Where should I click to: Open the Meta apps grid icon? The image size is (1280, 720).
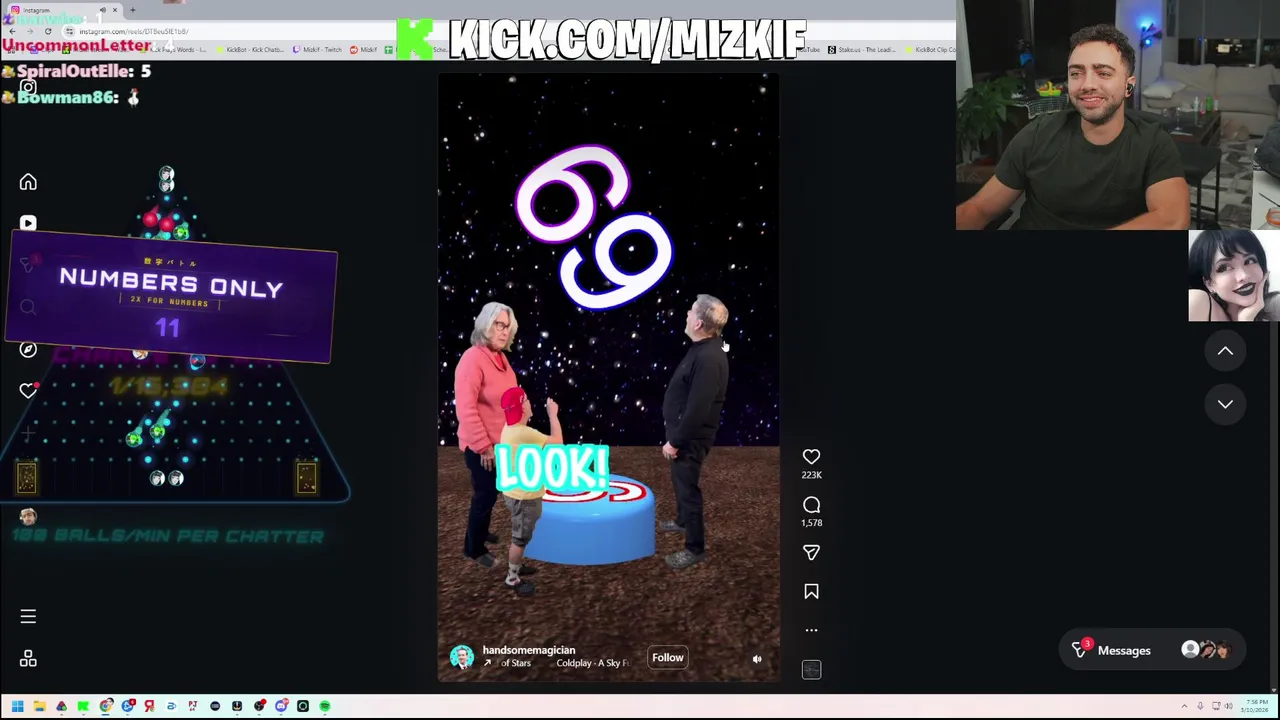coord(28,658)
